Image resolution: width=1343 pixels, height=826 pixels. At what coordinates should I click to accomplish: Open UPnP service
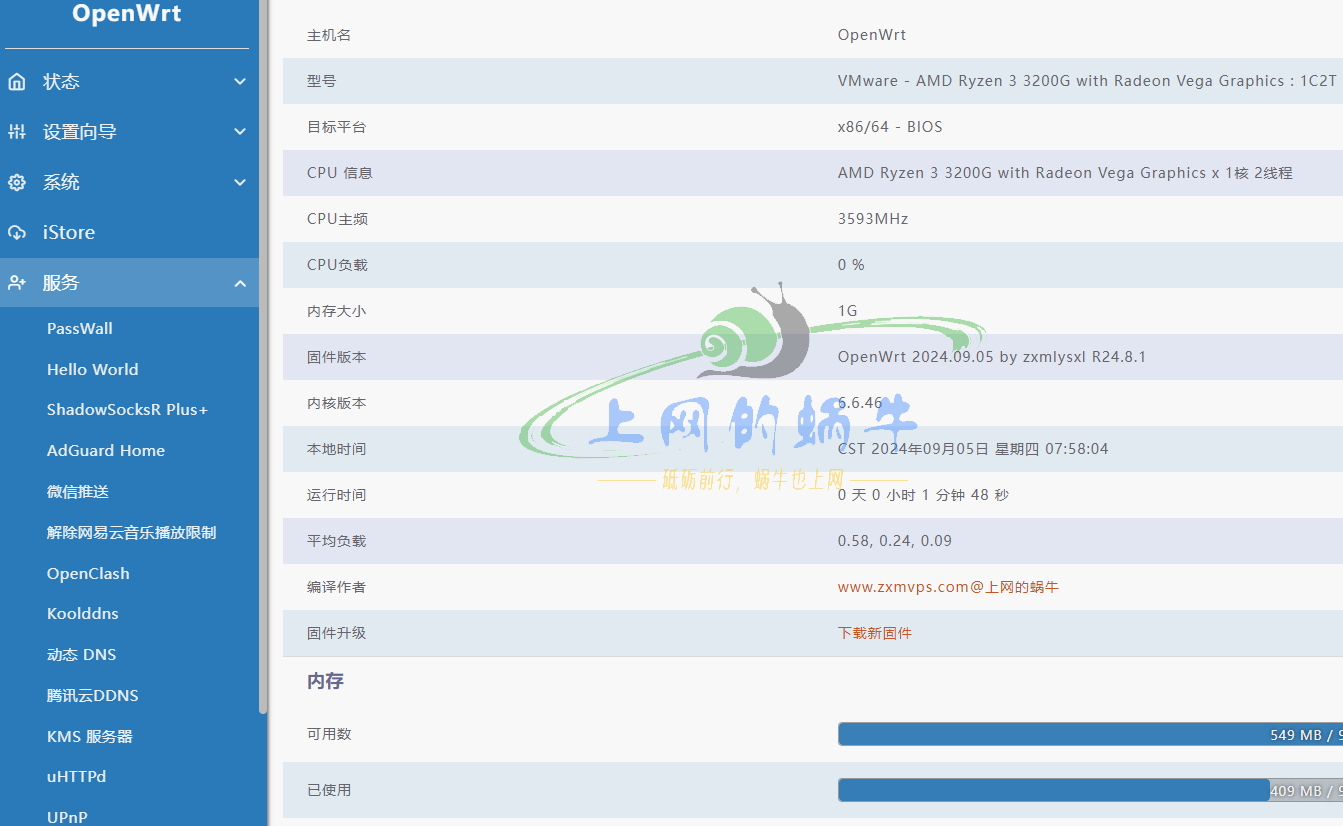tap(67, 817)
